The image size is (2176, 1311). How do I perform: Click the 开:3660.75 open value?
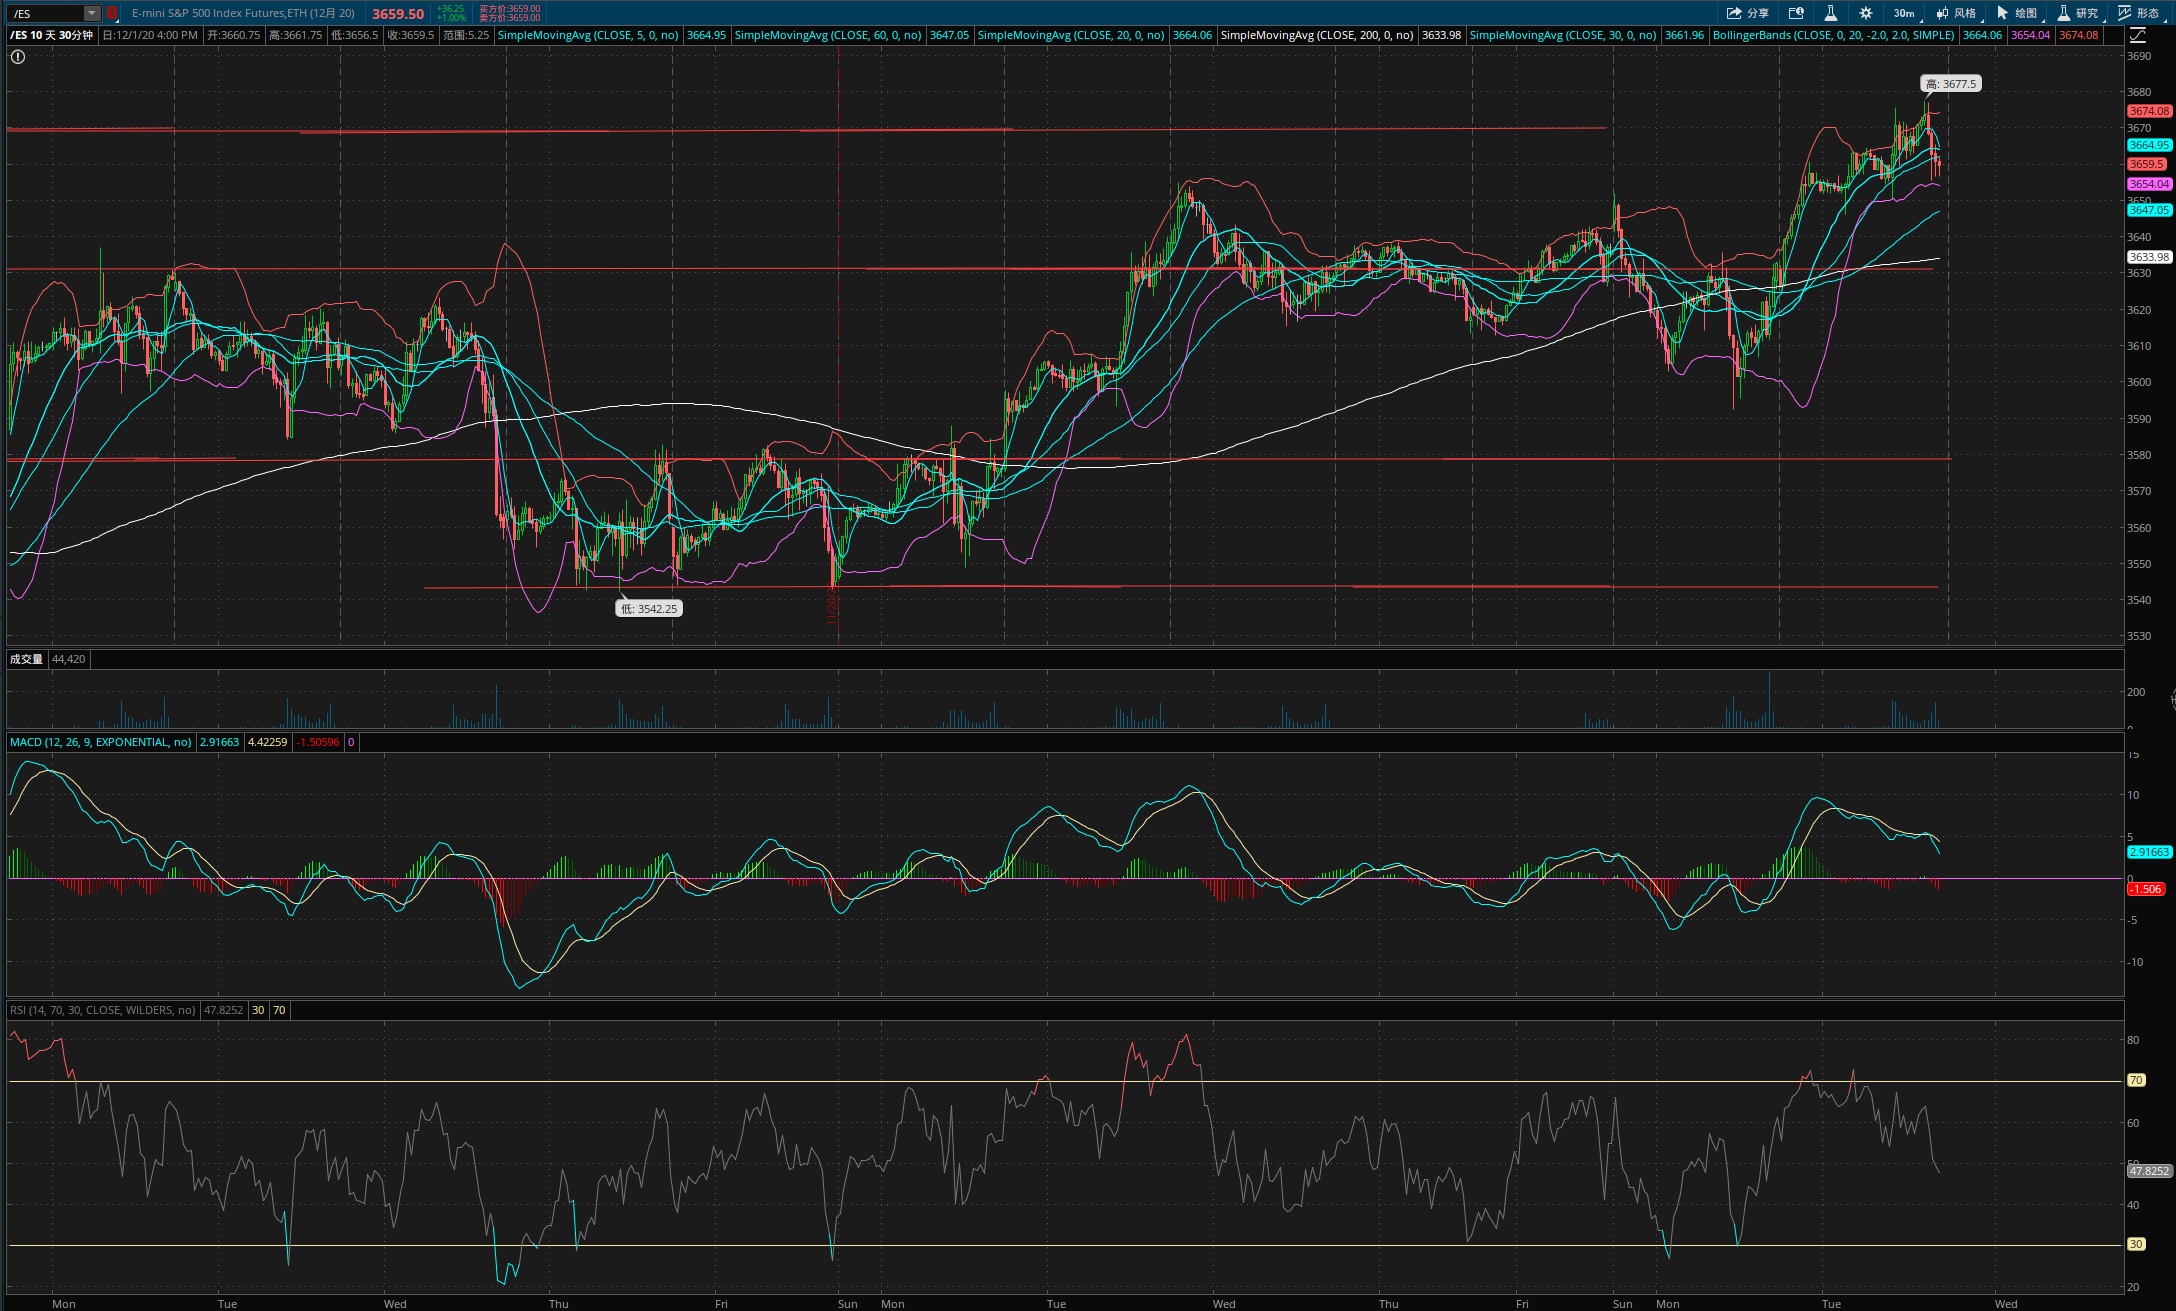[234, 35]
